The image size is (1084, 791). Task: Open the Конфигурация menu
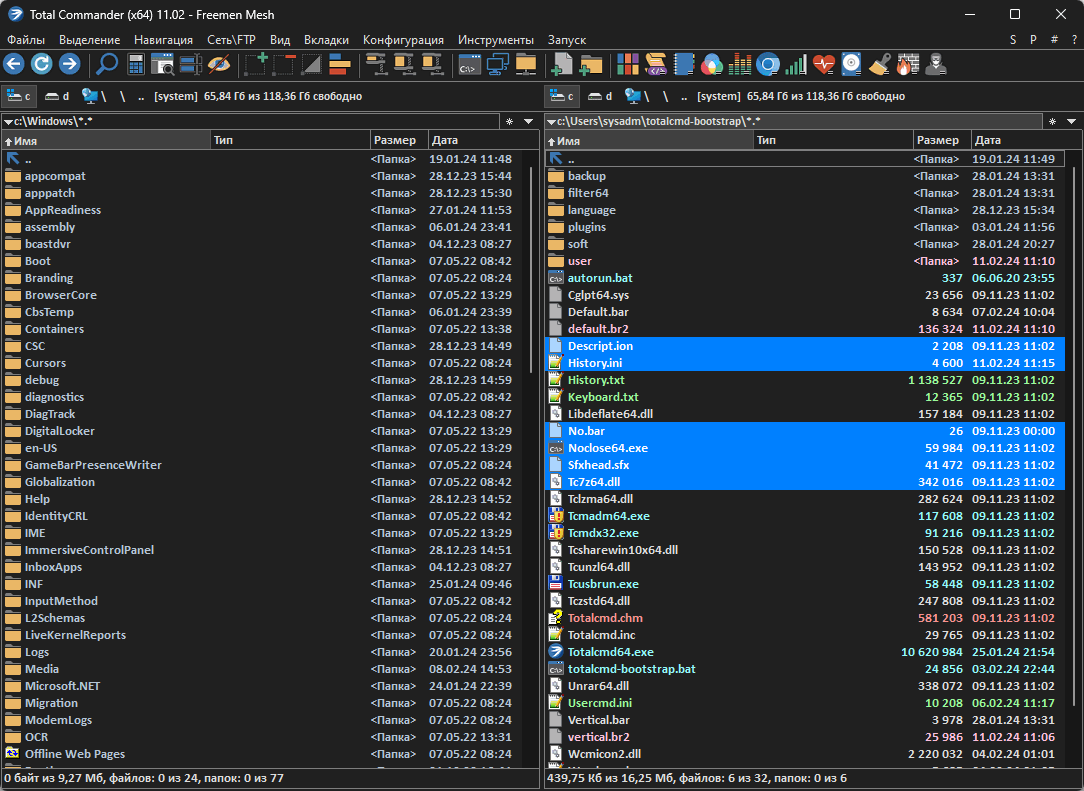[x=403, y=40]
